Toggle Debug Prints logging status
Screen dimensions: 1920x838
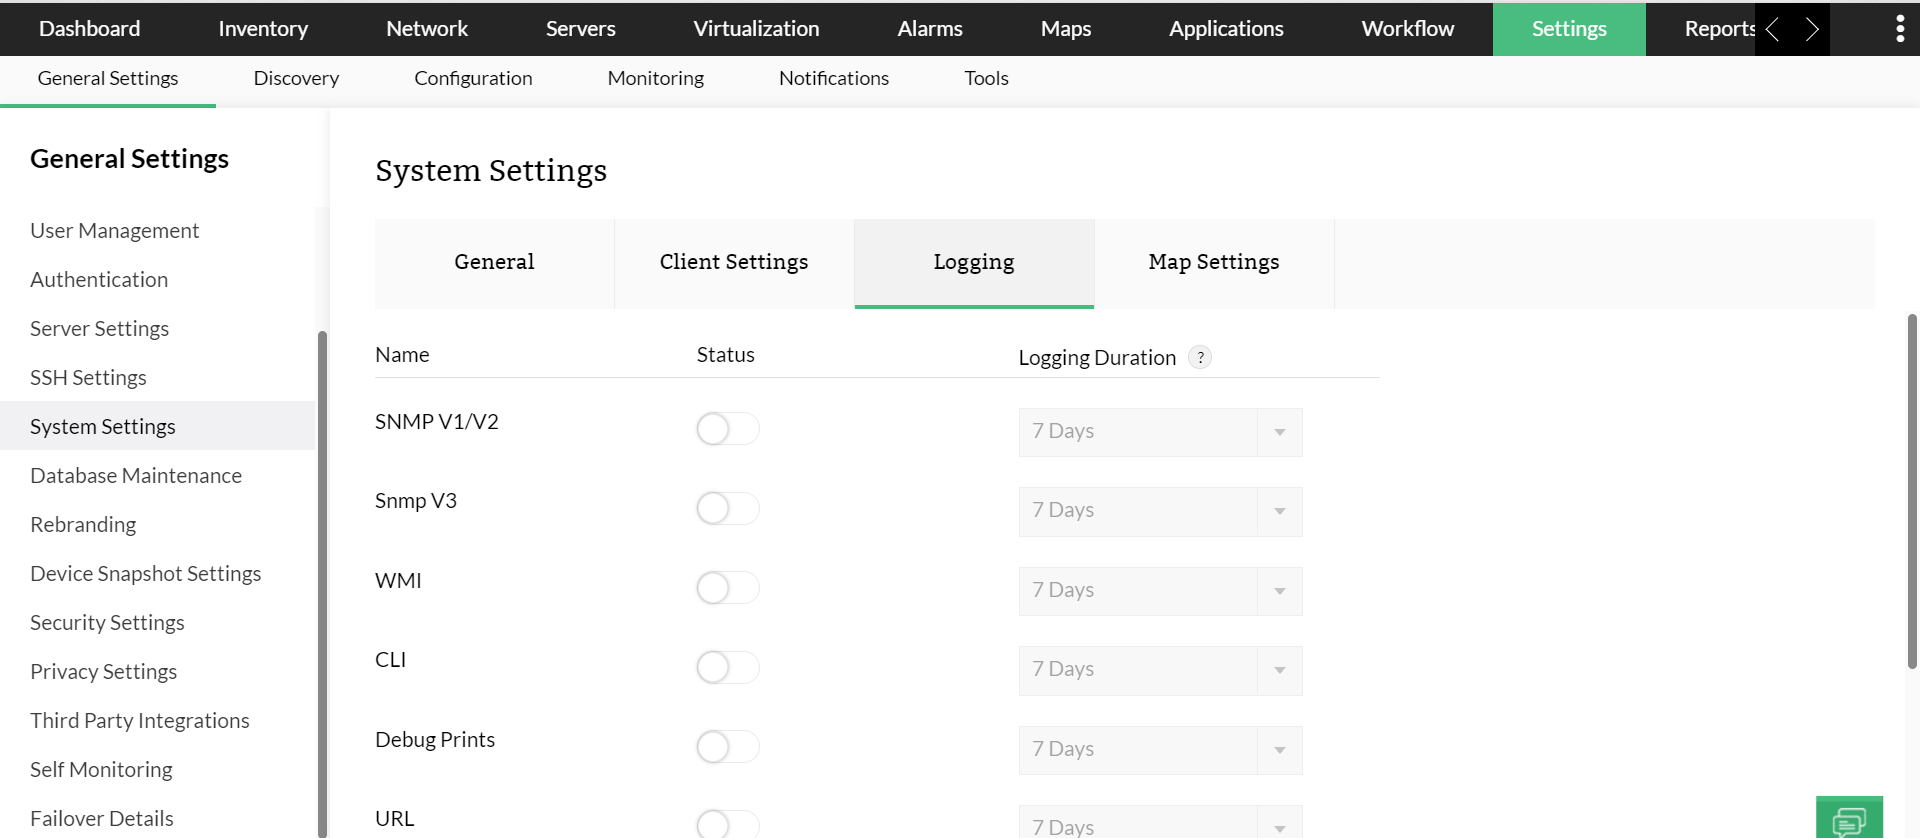click(727, 747)
